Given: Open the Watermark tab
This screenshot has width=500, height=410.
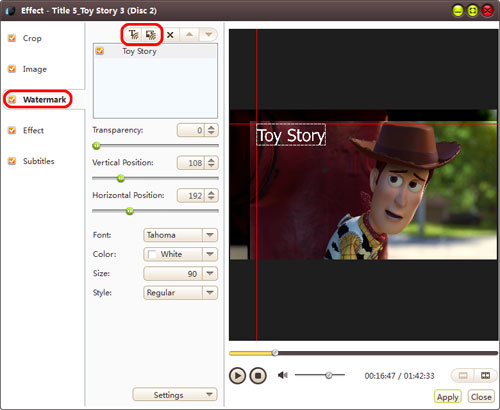Looking at the screenshot, I should (44, 100).
